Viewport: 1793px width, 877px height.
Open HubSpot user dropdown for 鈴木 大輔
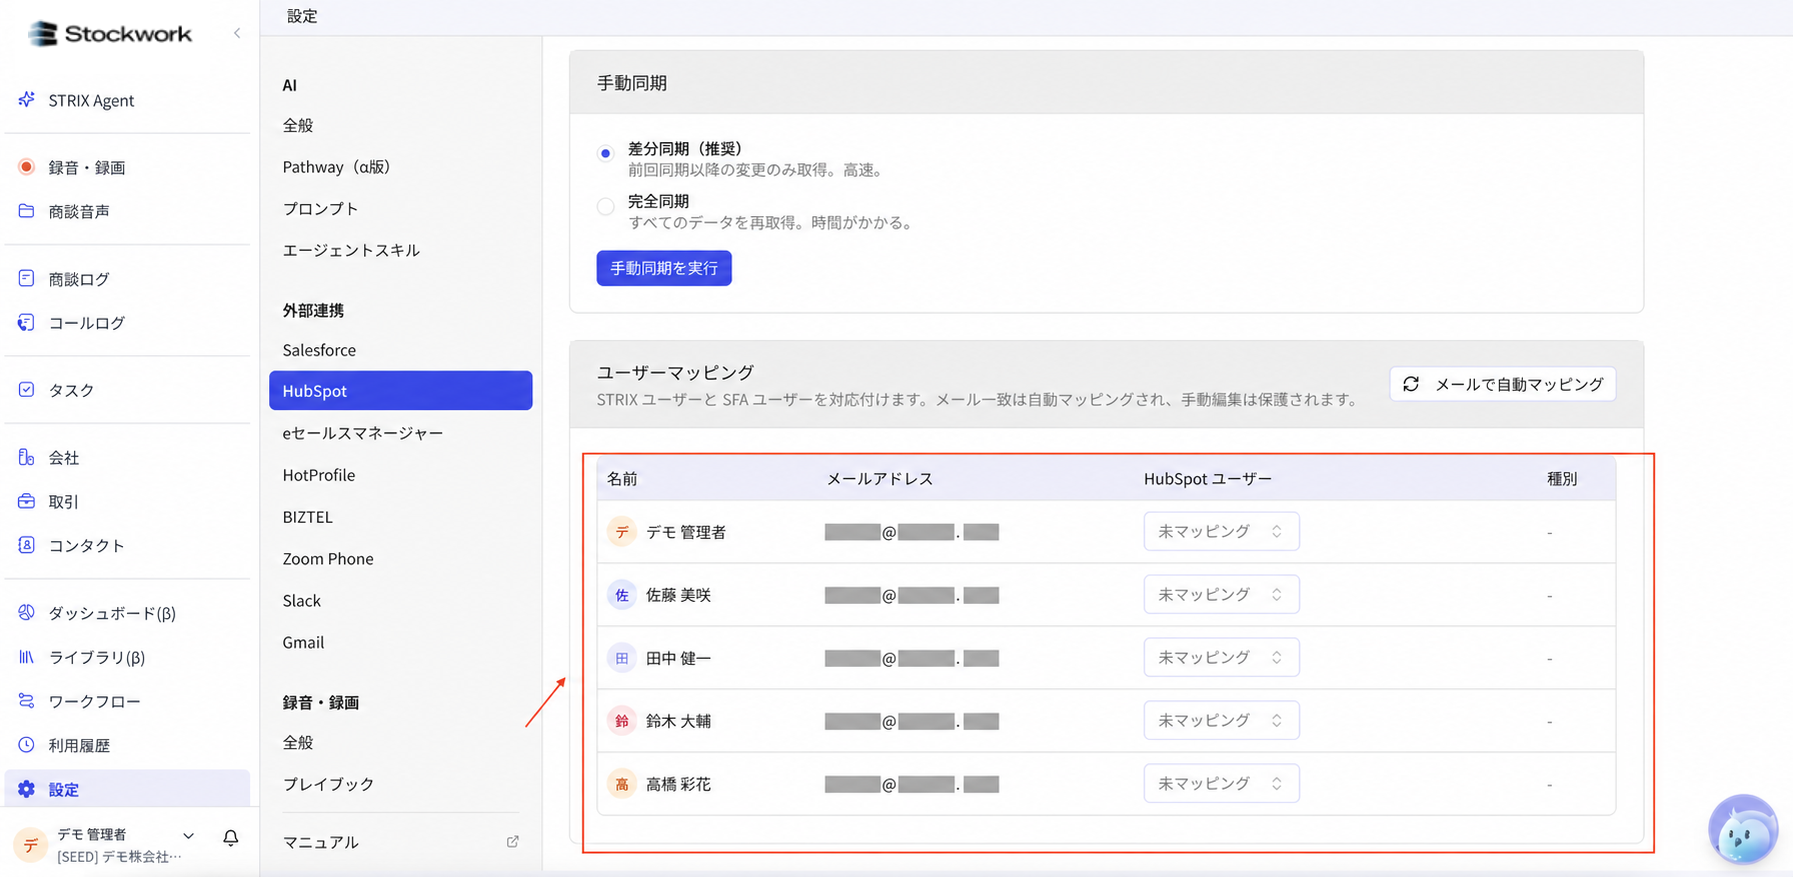coord(1221,720)
